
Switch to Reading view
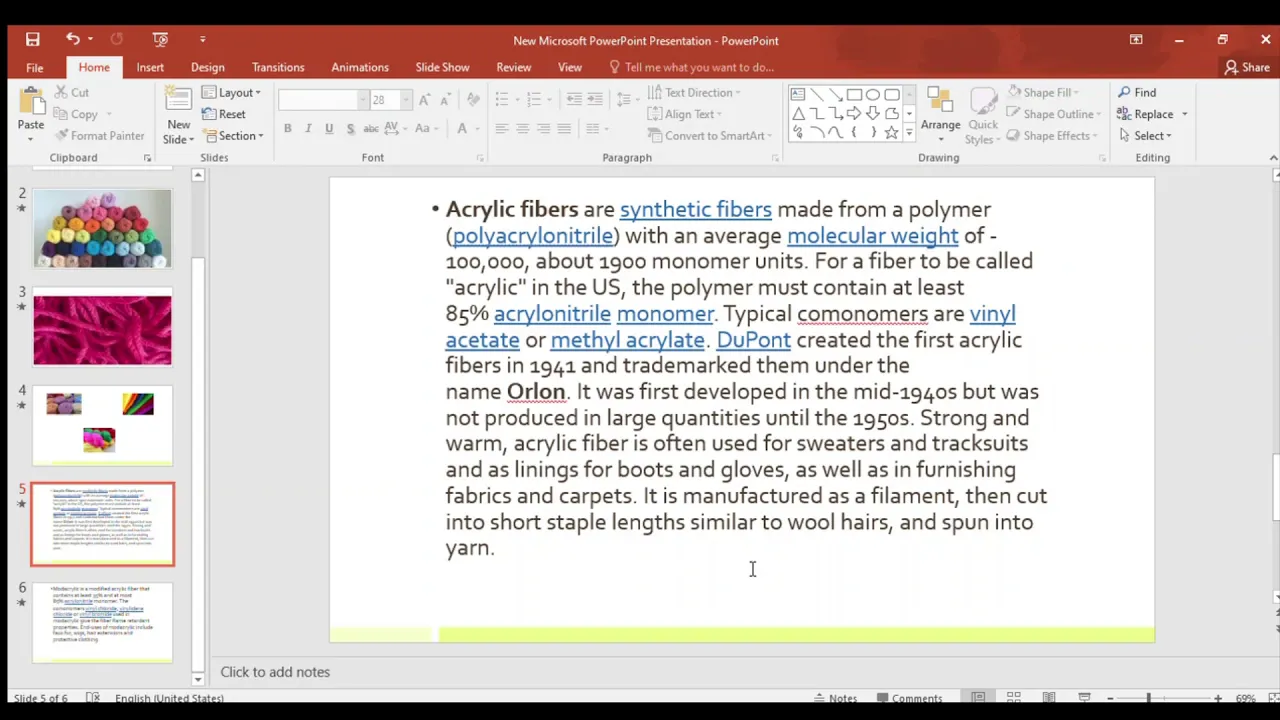click(1049, 698)
